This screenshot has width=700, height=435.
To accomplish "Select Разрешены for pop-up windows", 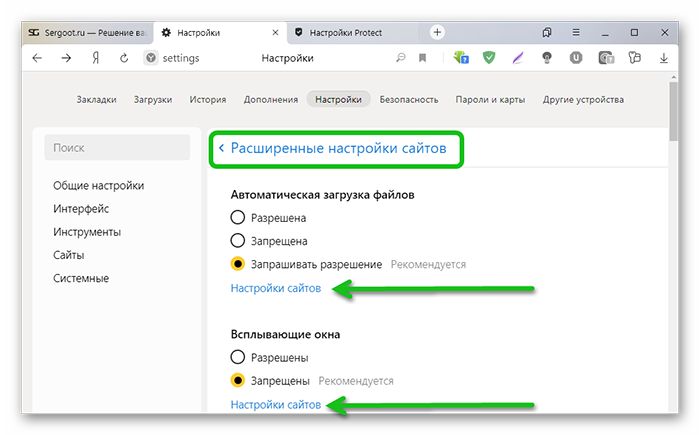I will [238, 357].
